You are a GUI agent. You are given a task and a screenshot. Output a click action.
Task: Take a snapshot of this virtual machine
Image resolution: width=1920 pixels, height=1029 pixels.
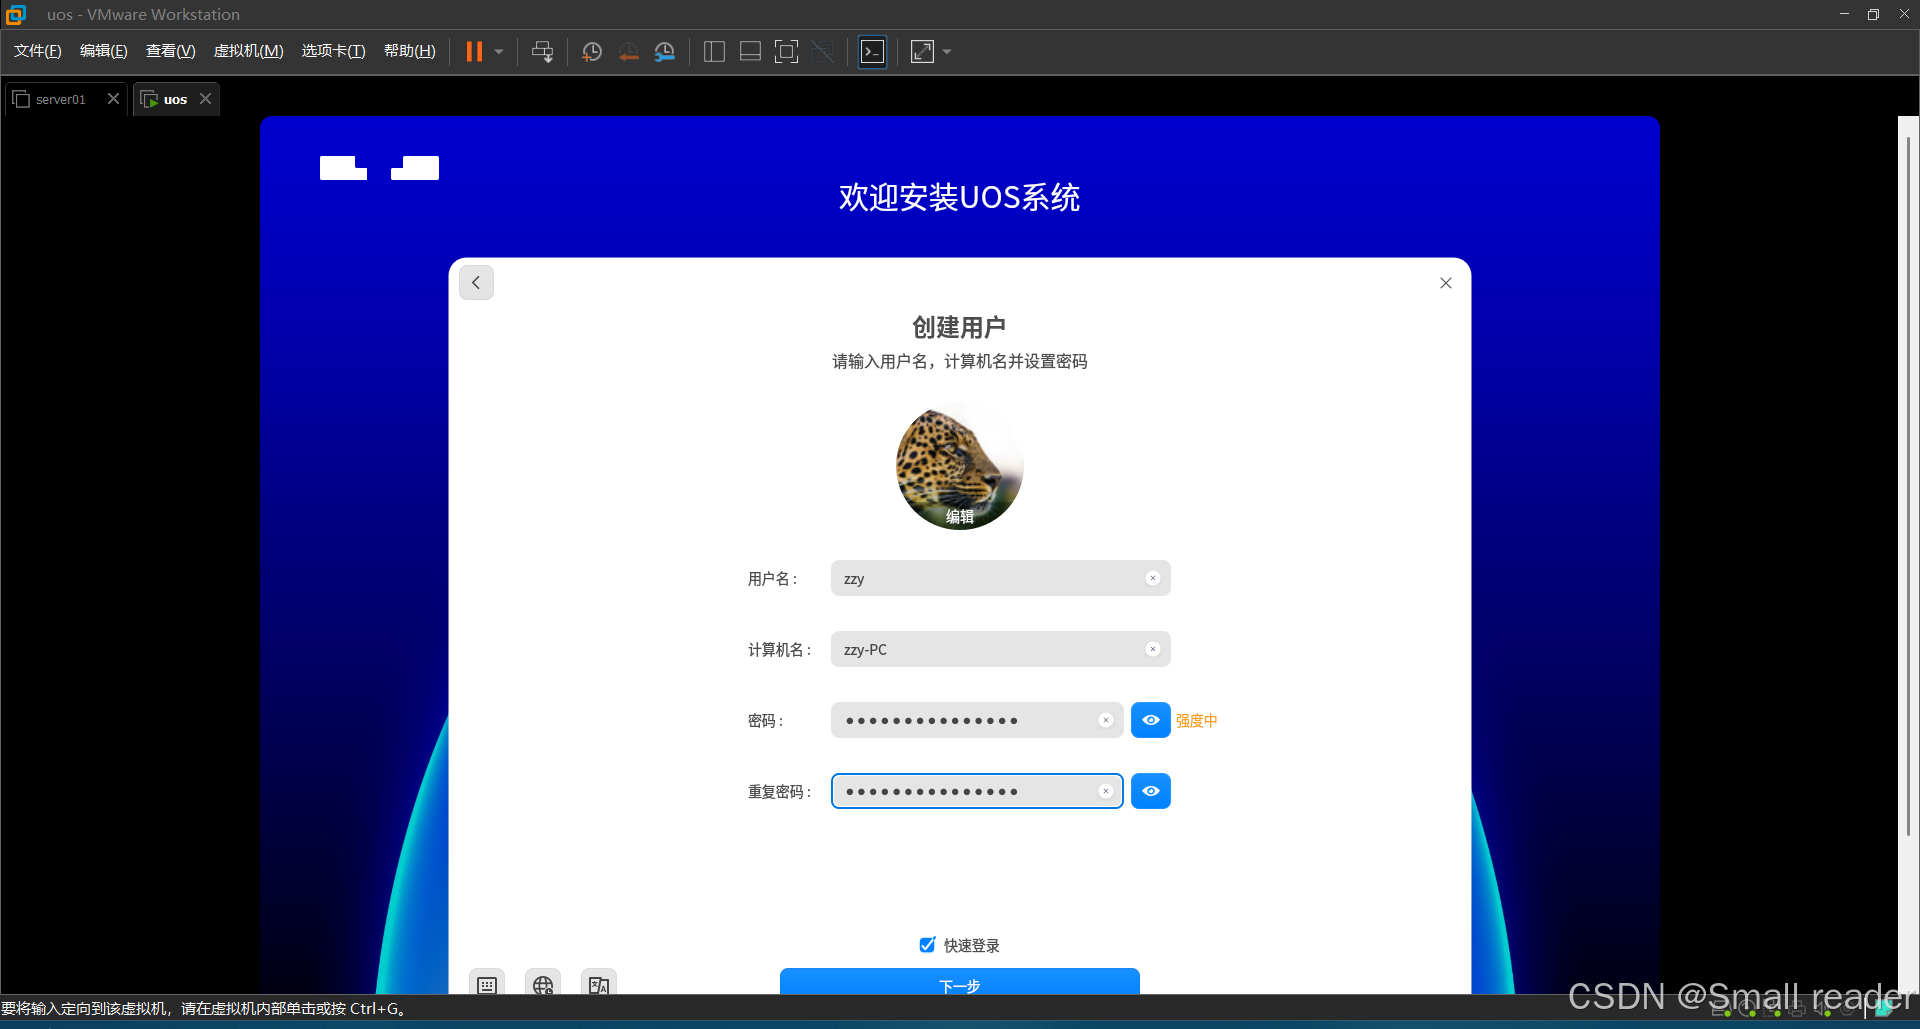click(592, 52)
